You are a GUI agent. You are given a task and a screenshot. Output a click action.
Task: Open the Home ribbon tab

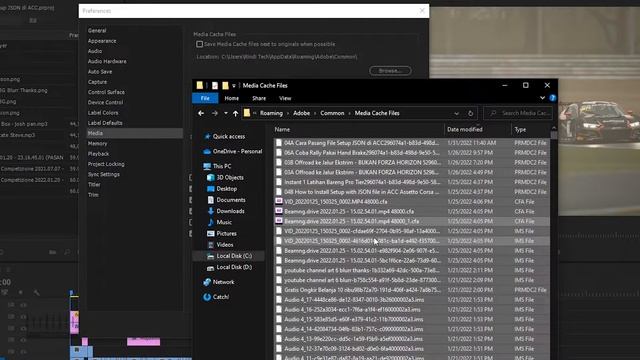[x=231, y=98]
